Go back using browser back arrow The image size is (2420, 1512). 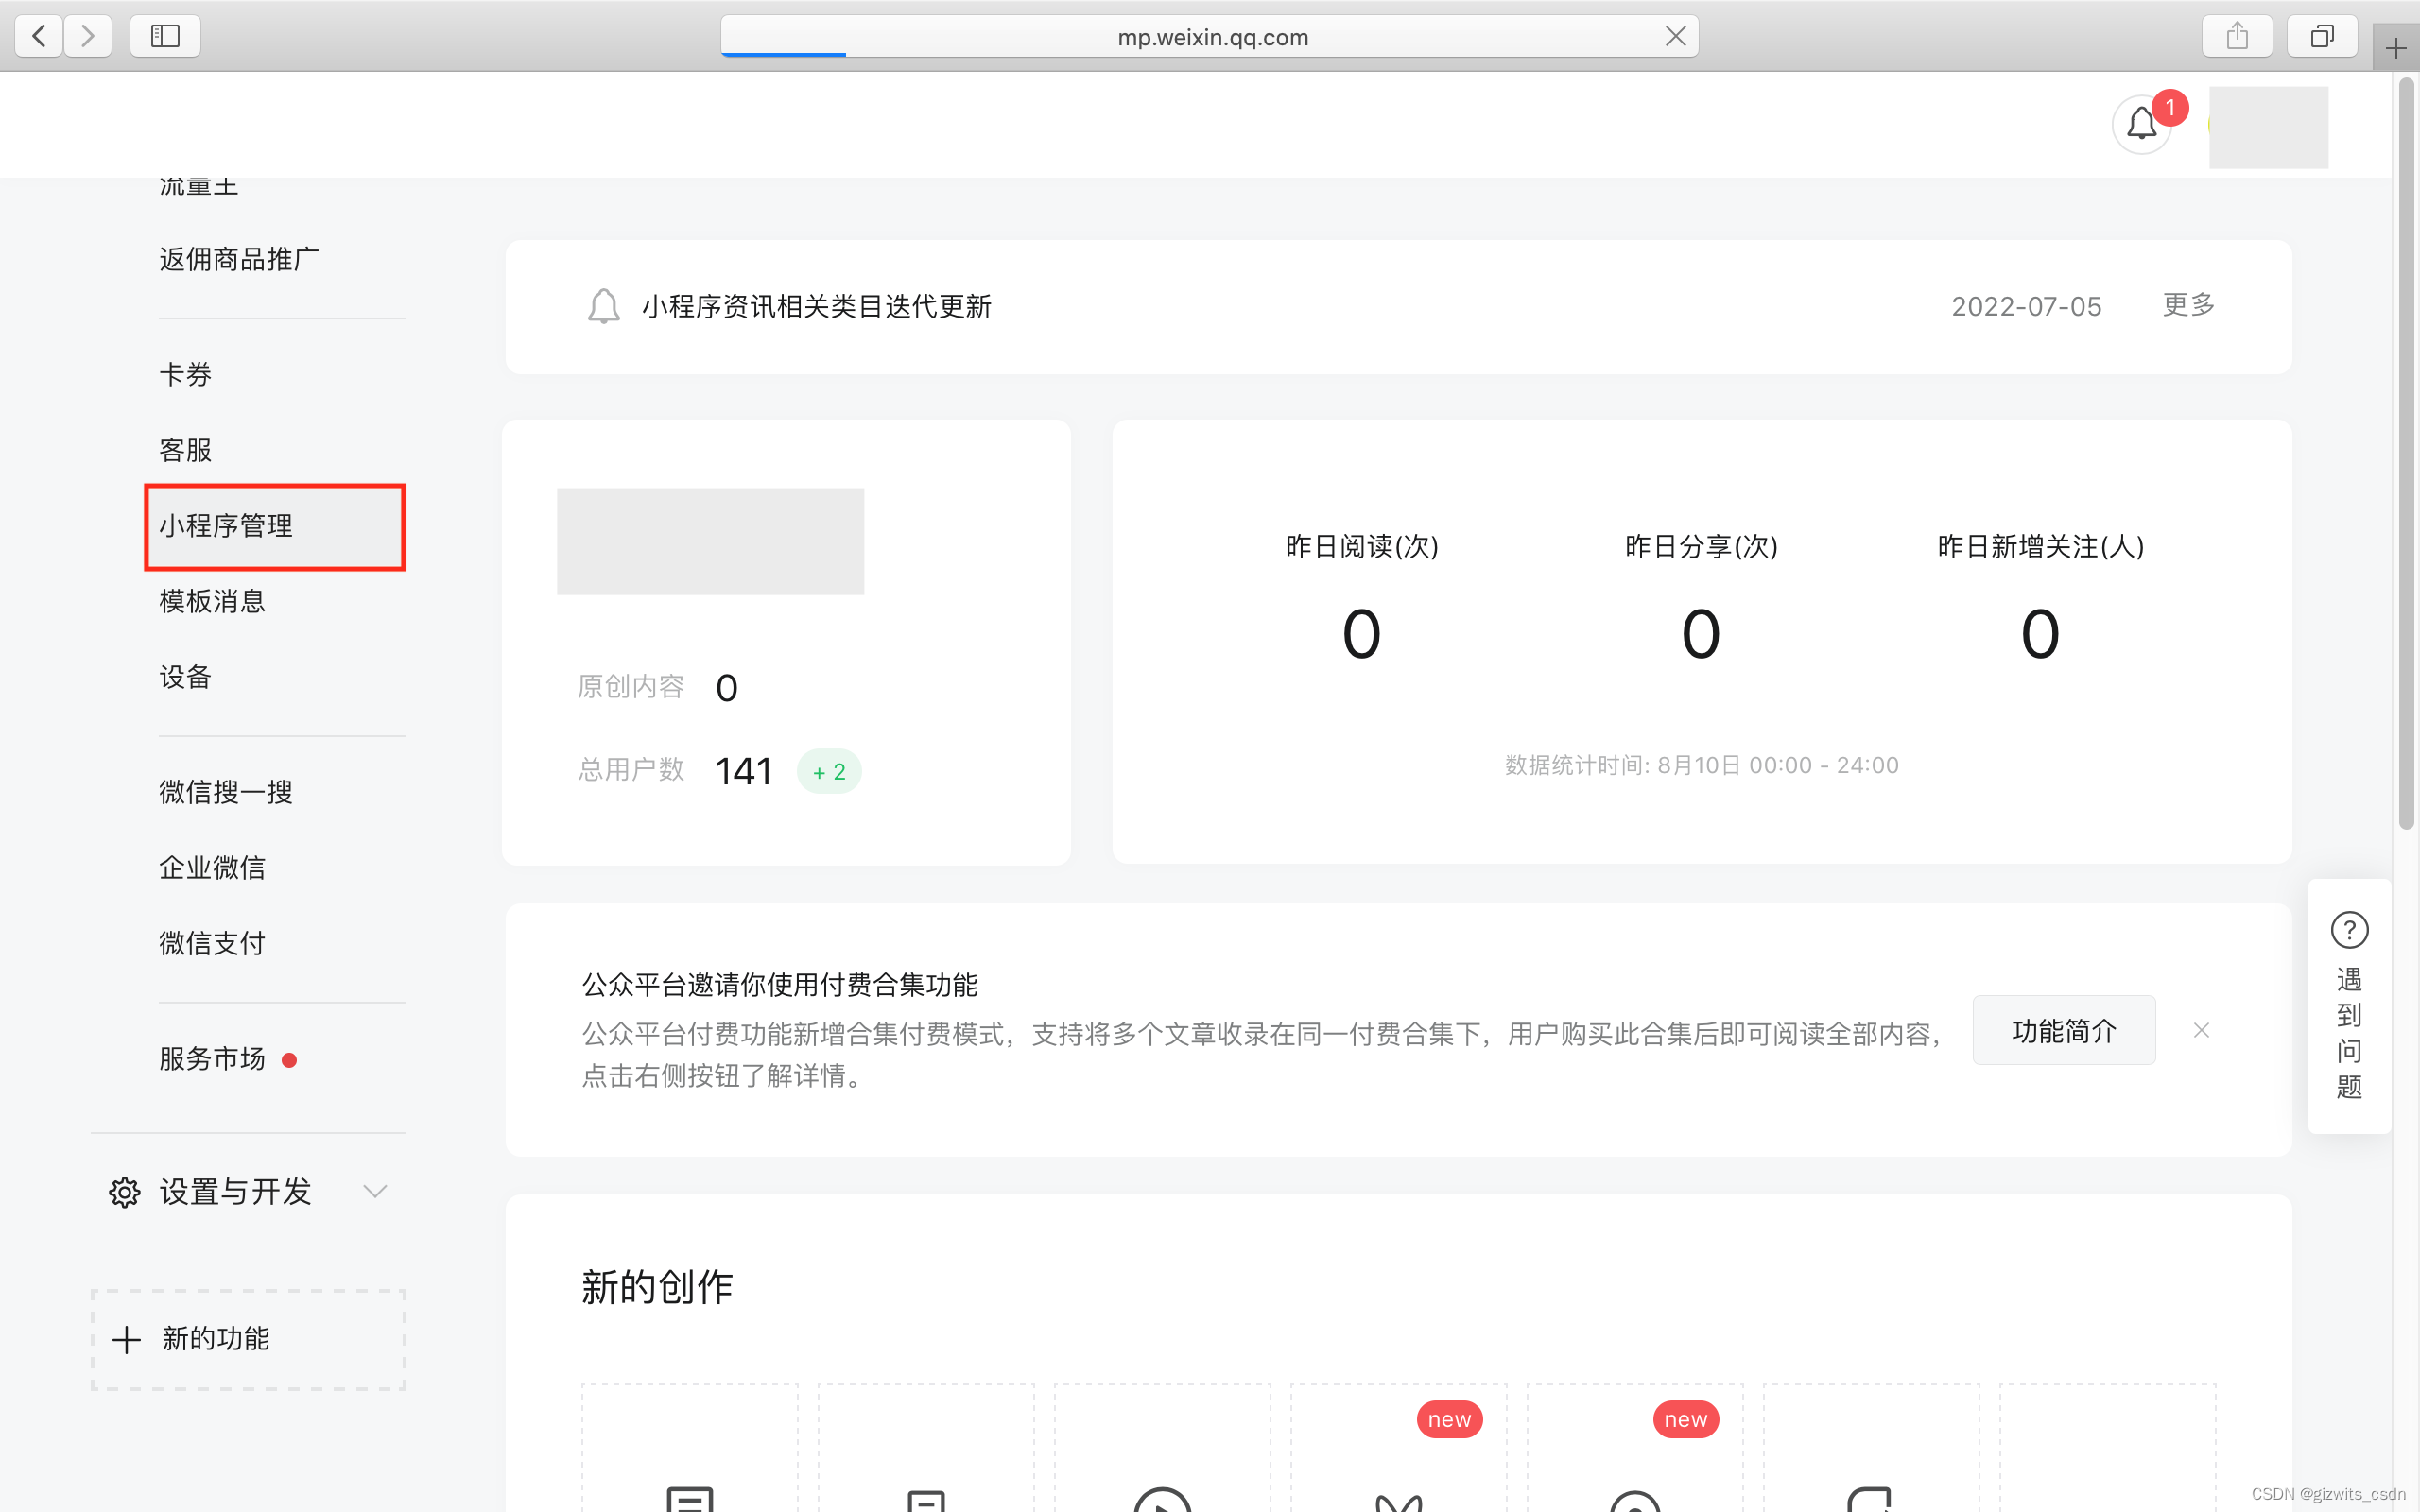click(39, 36)
